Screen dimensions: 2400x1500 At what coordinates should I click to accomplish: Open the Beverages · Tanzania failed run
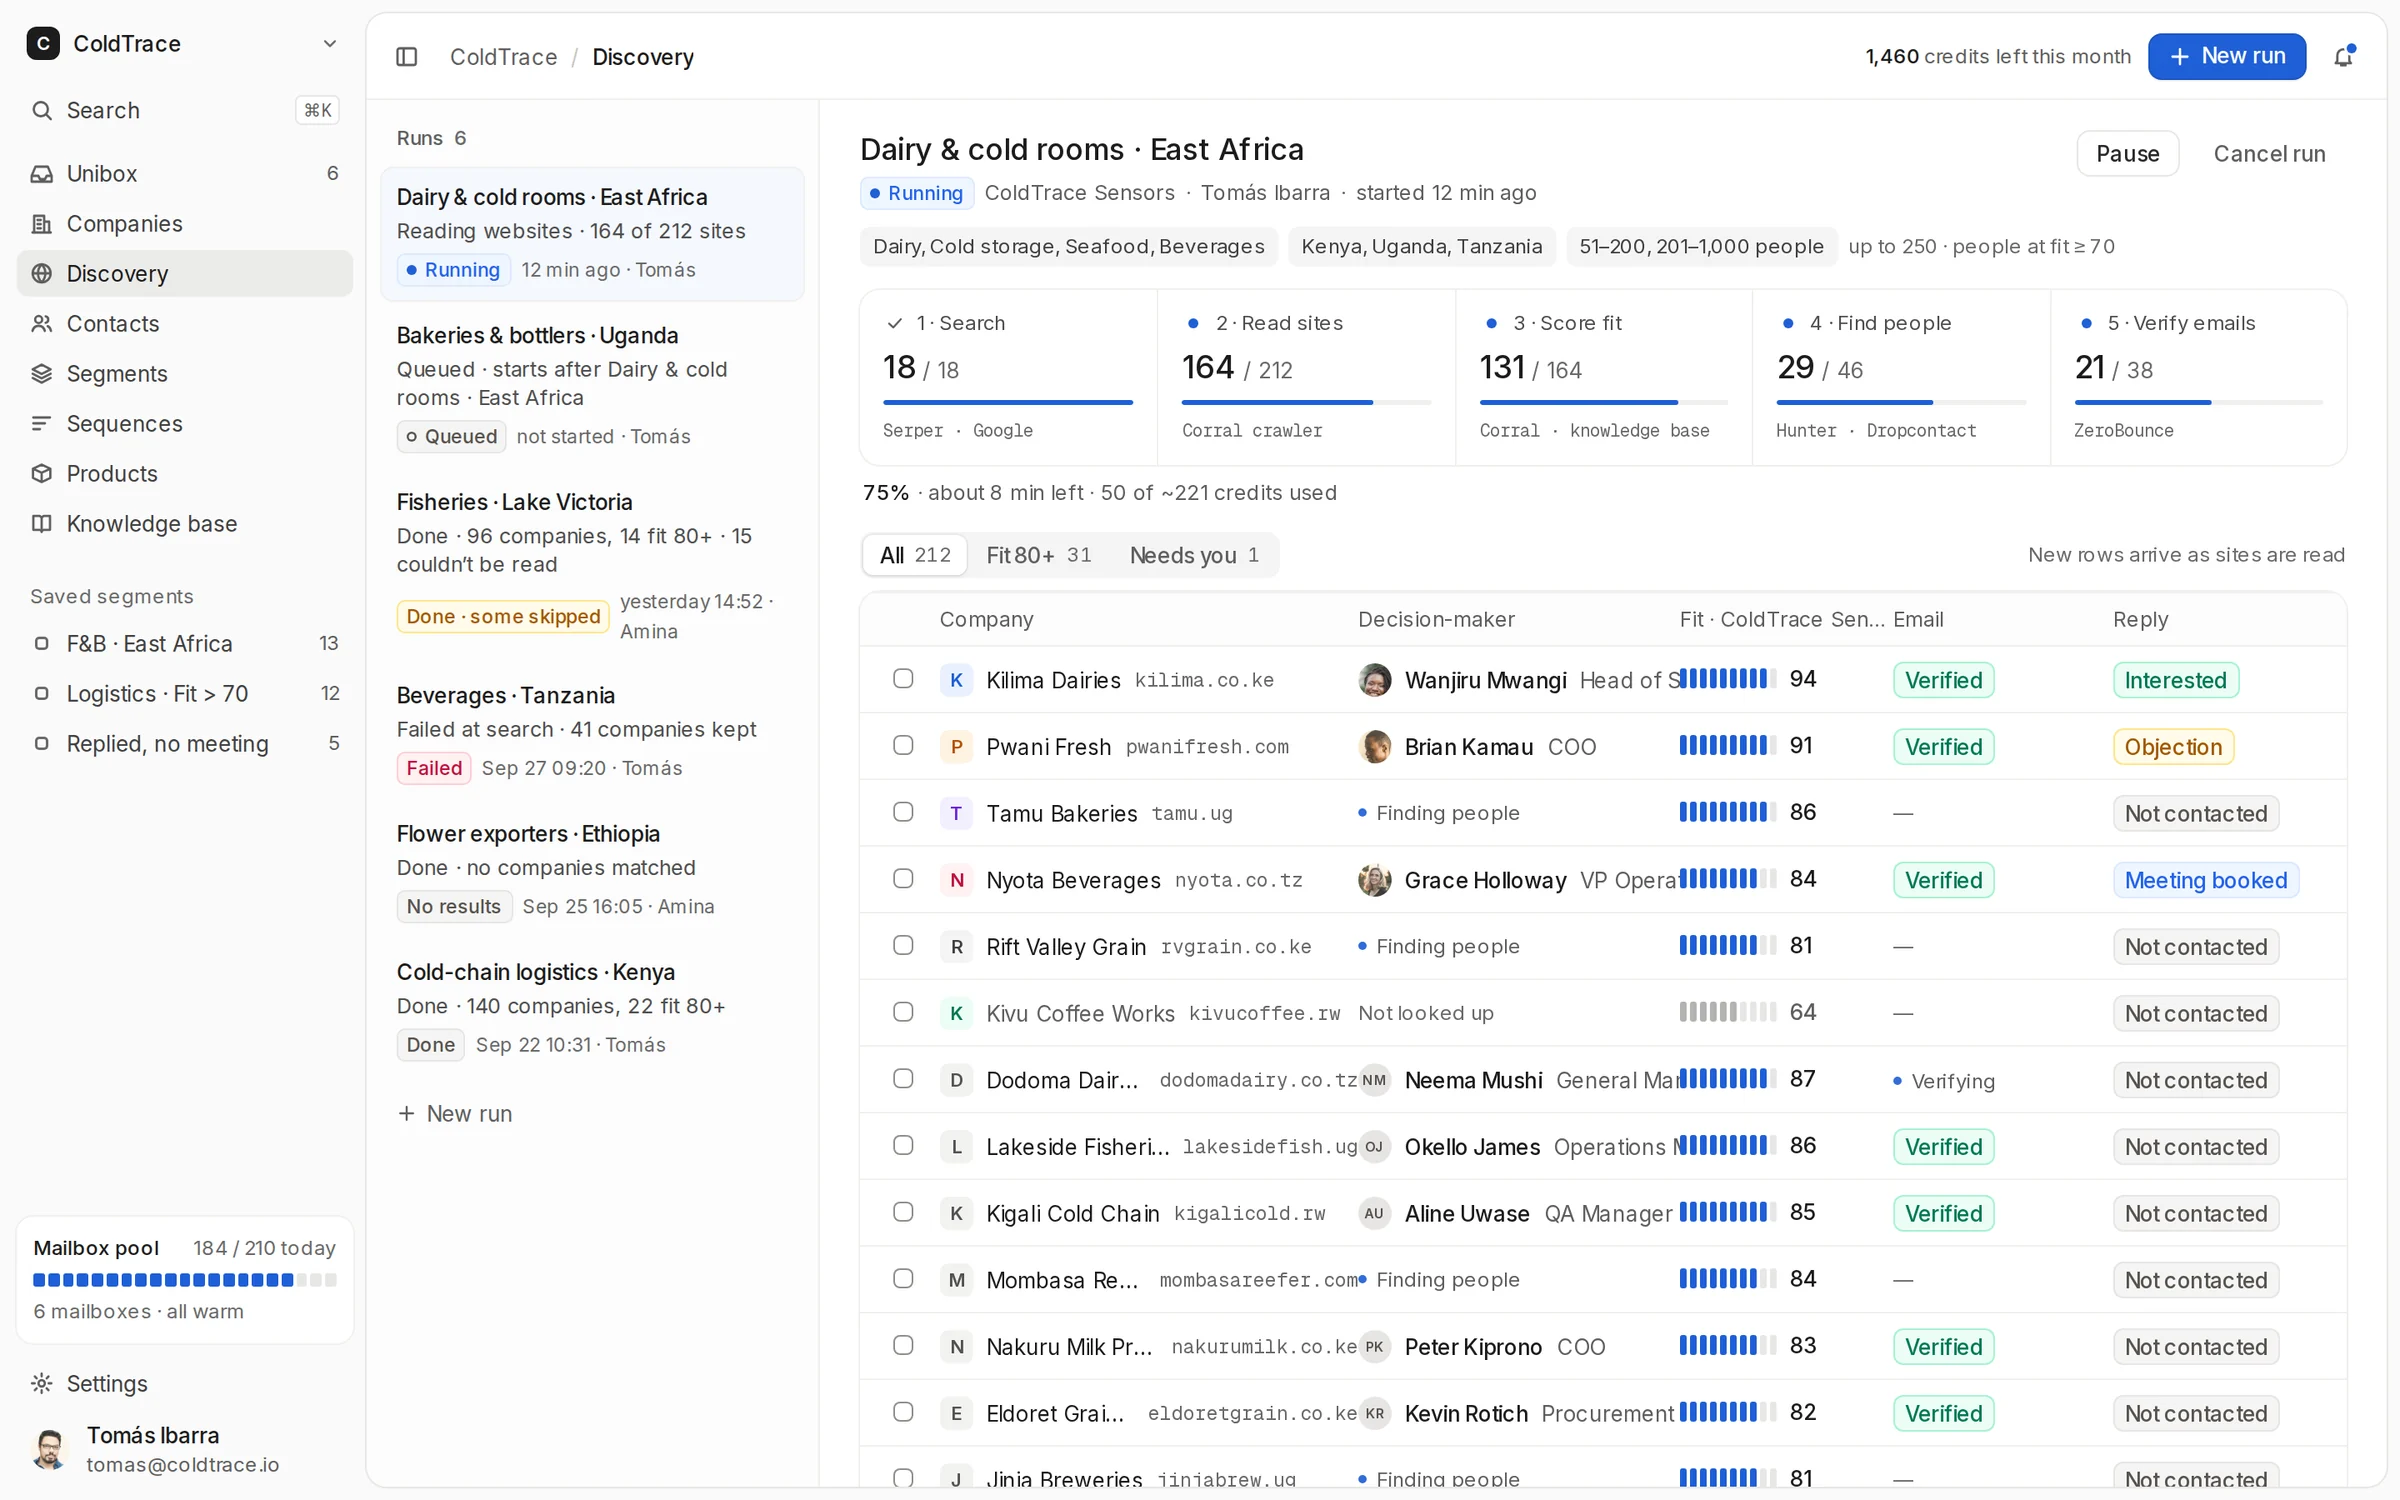coord(592,731)
